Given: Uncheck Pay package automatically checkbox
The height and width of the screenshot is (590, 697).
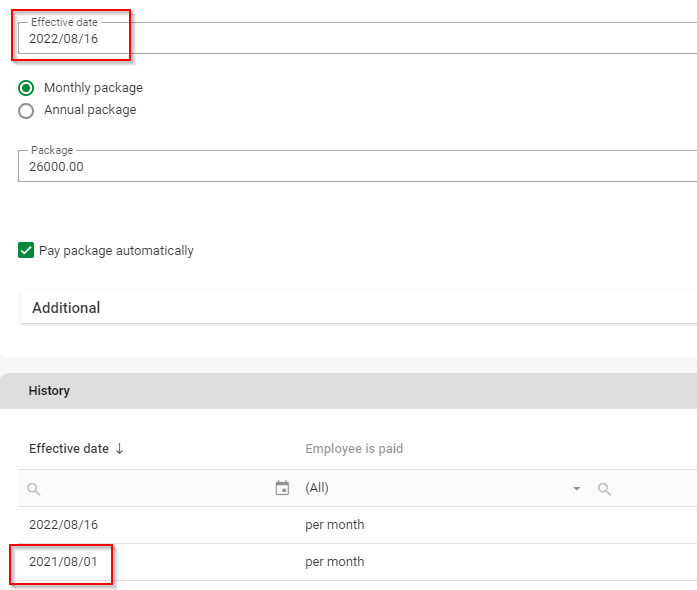Looking at the screenshot, I should tap(27, 251).
